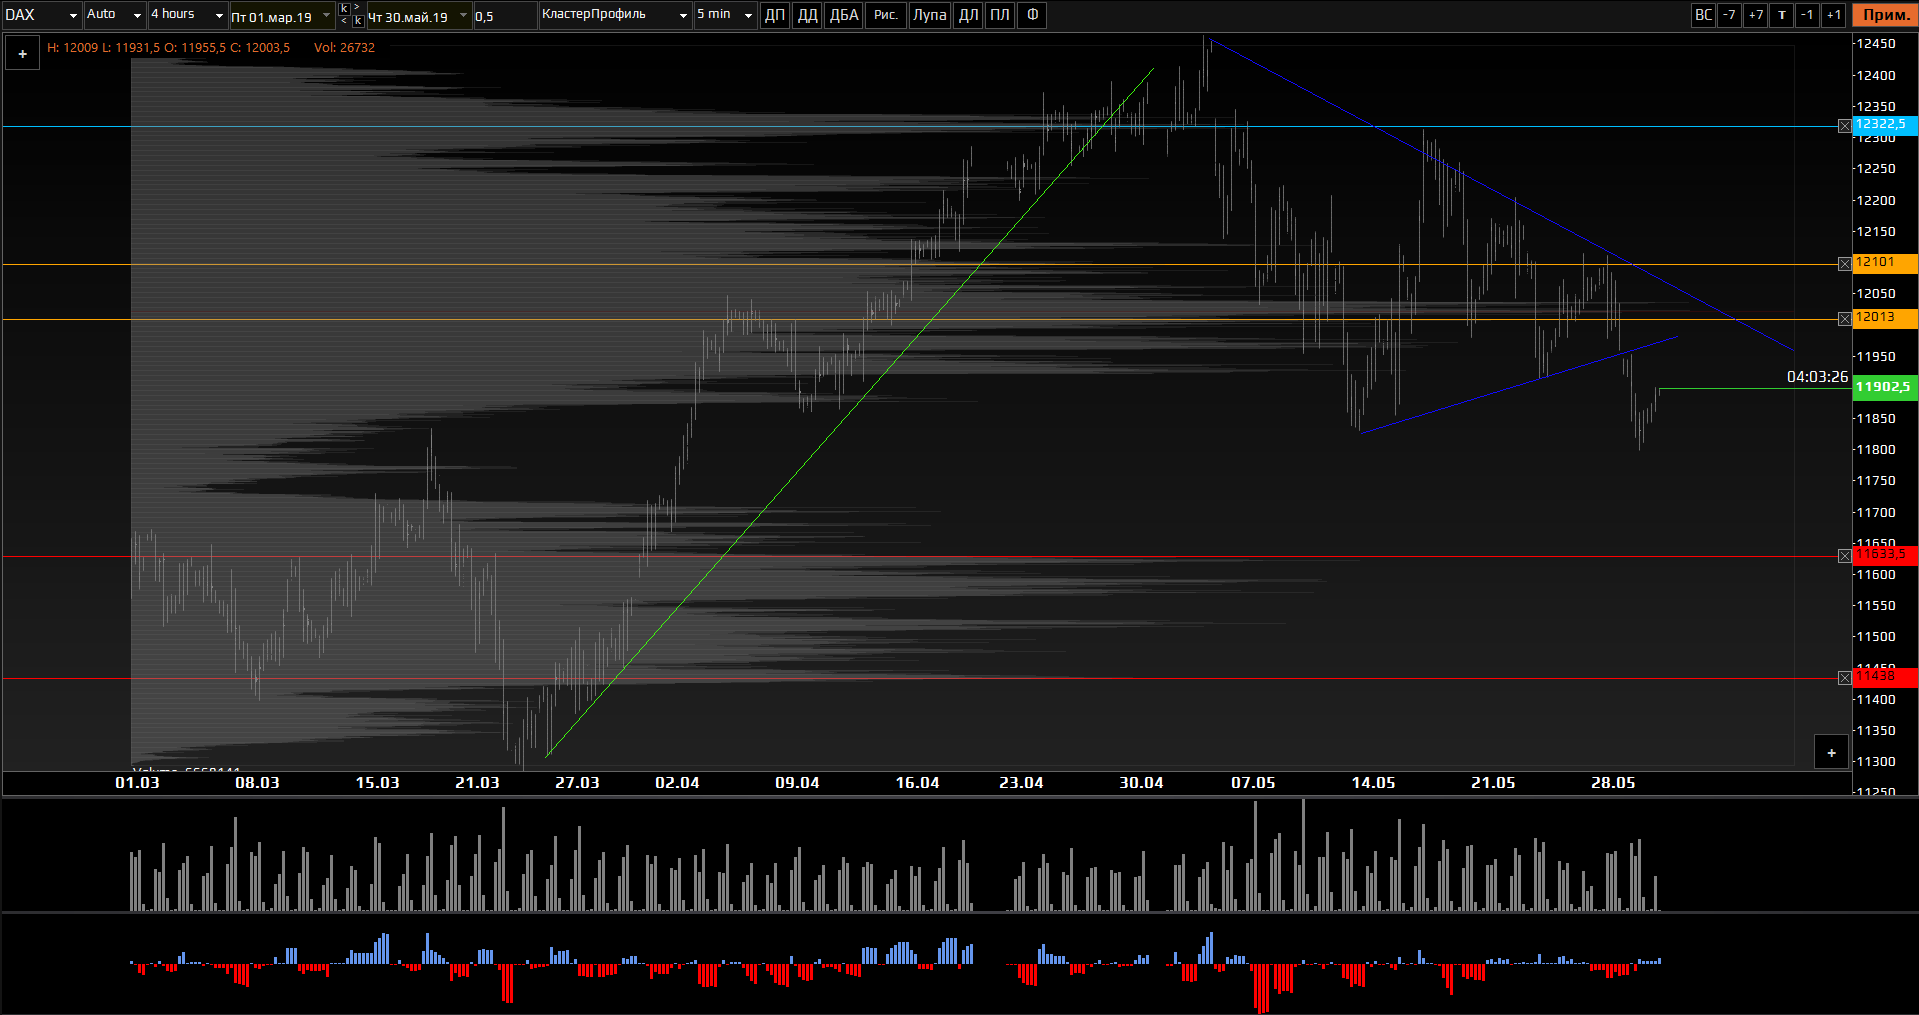Viewport: 1919px width, 1015px height.
Task: Click the ДД toolbar button
Action: pos(807,15)
